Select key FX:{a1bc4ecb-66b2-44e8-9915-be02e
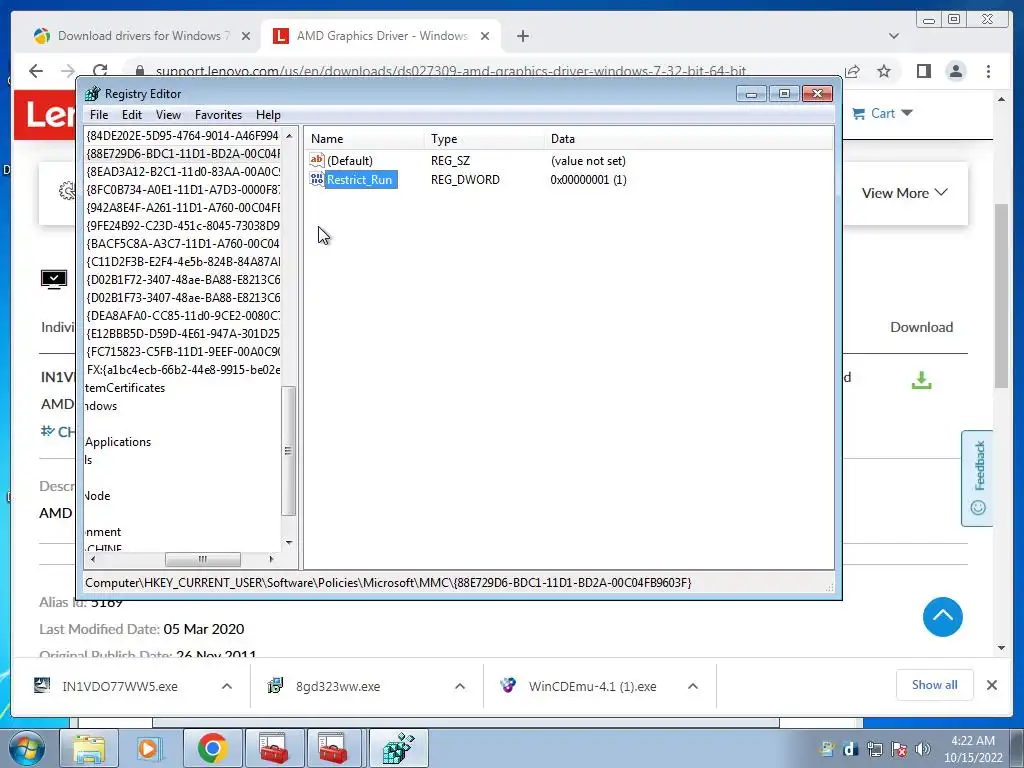Image resolution: width=1024 pixels, height=768 pixels. tap(182, 370)
